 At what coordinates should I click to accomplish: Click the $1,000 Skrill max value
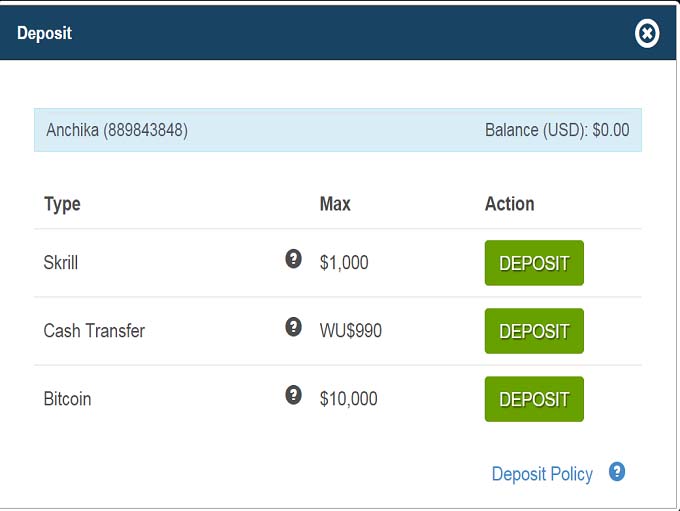tap(344, 263)
